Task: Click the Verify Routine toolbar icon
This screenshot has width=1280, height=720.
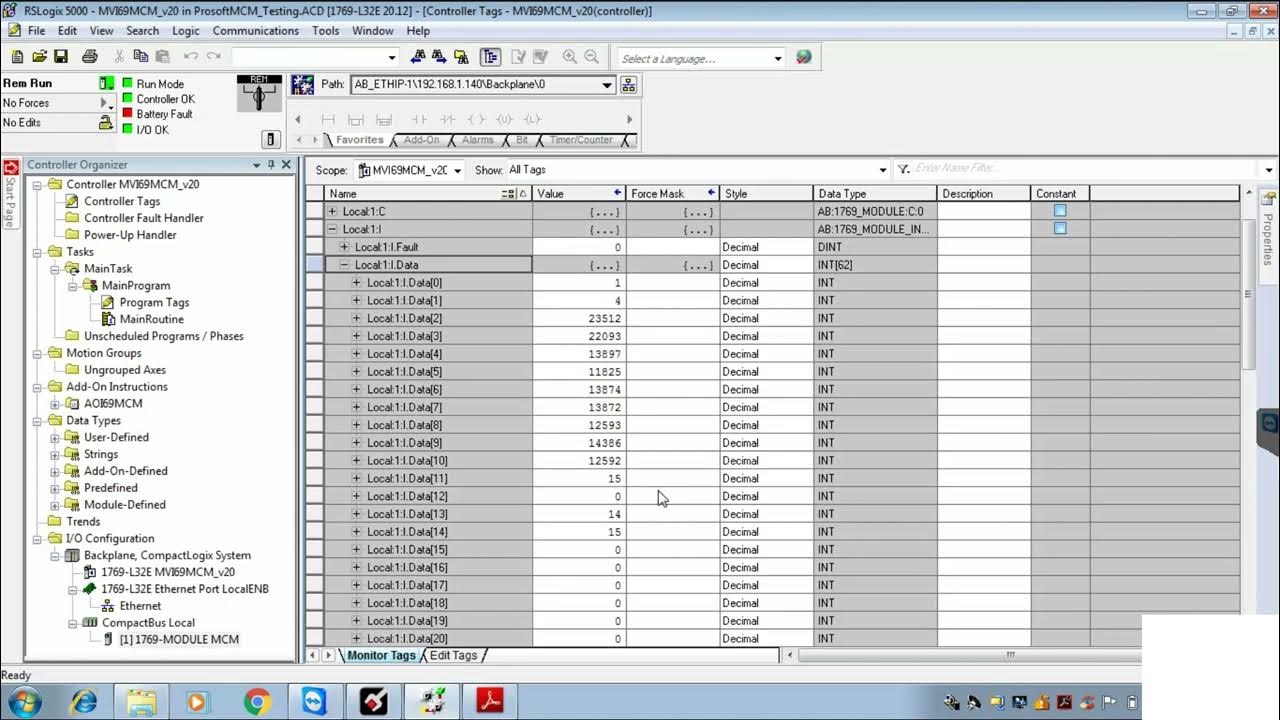Action: 518,57
